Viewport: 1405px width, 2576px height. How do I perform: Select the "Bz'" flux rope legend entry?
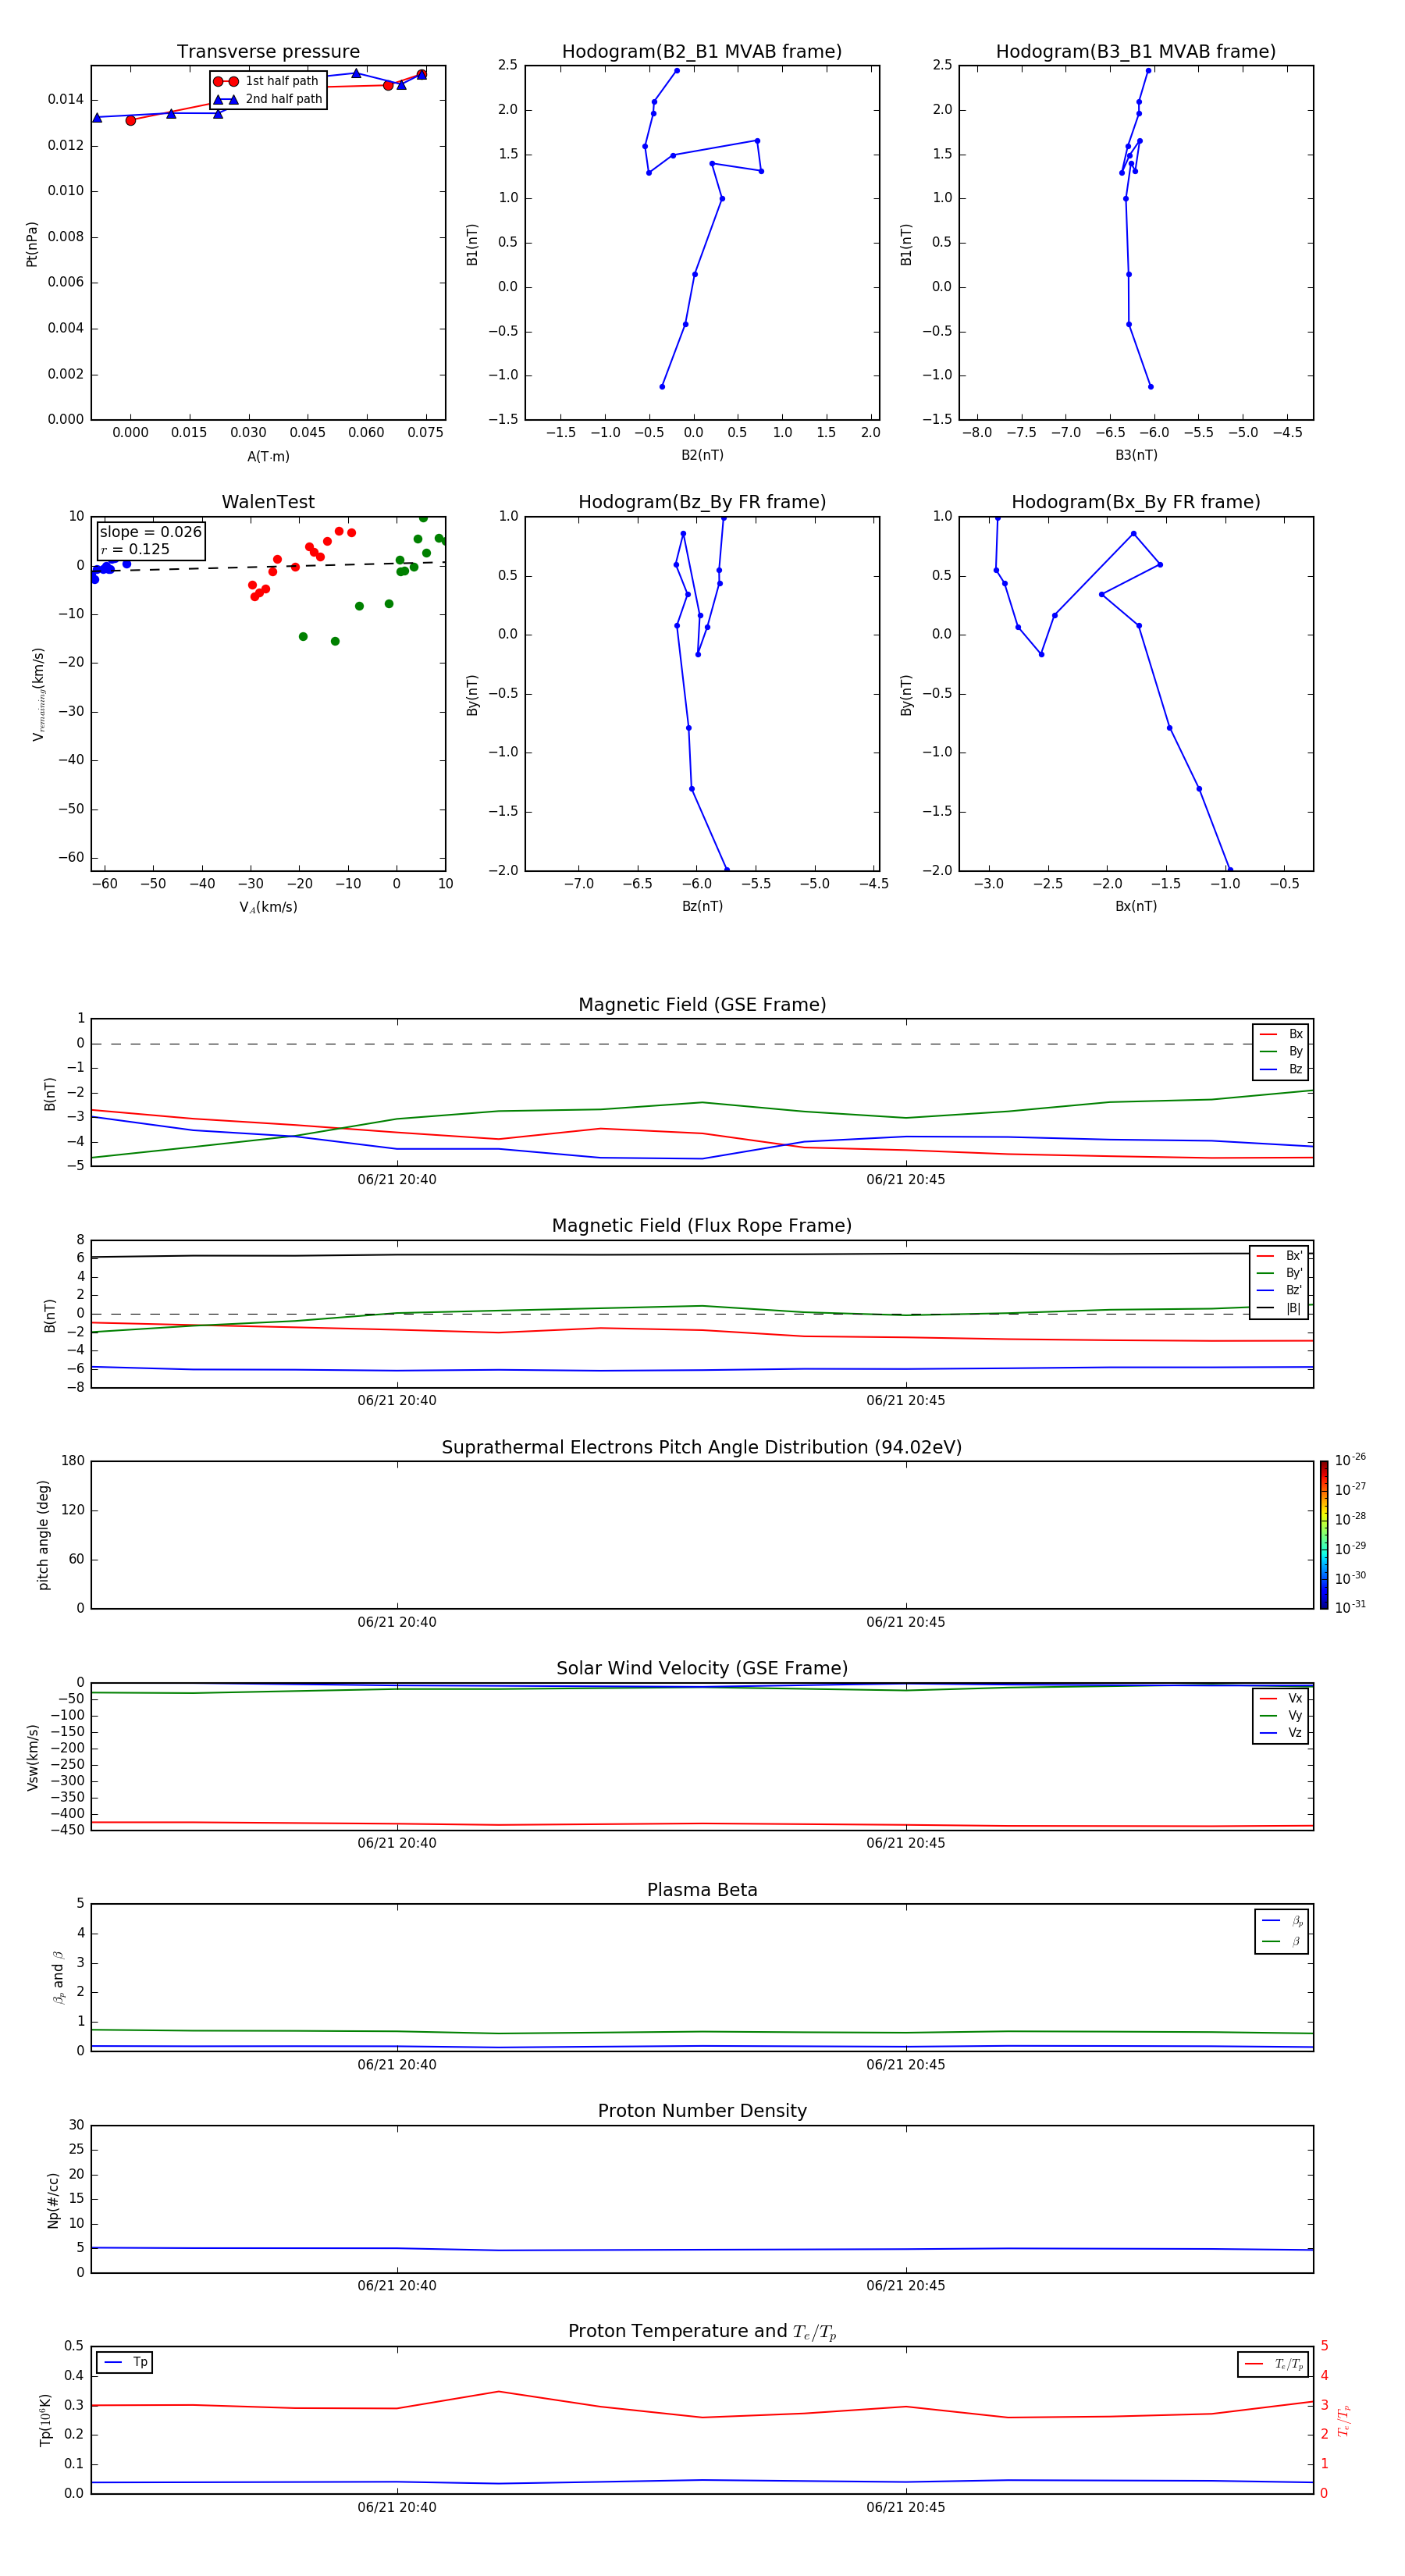(x=1279, y=1290)
